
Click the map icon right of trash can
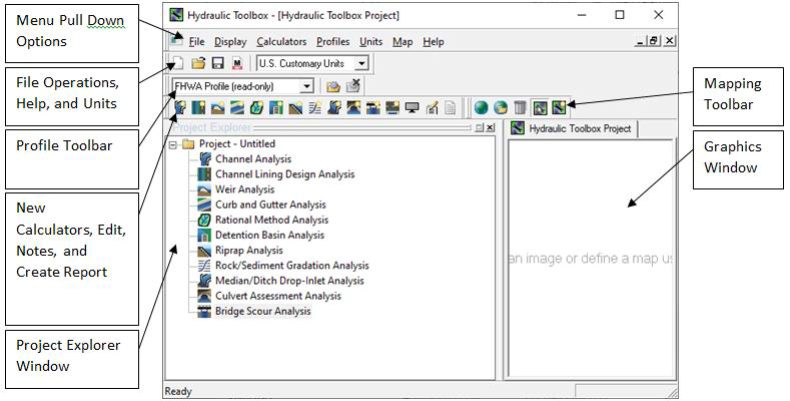point(540,107)
